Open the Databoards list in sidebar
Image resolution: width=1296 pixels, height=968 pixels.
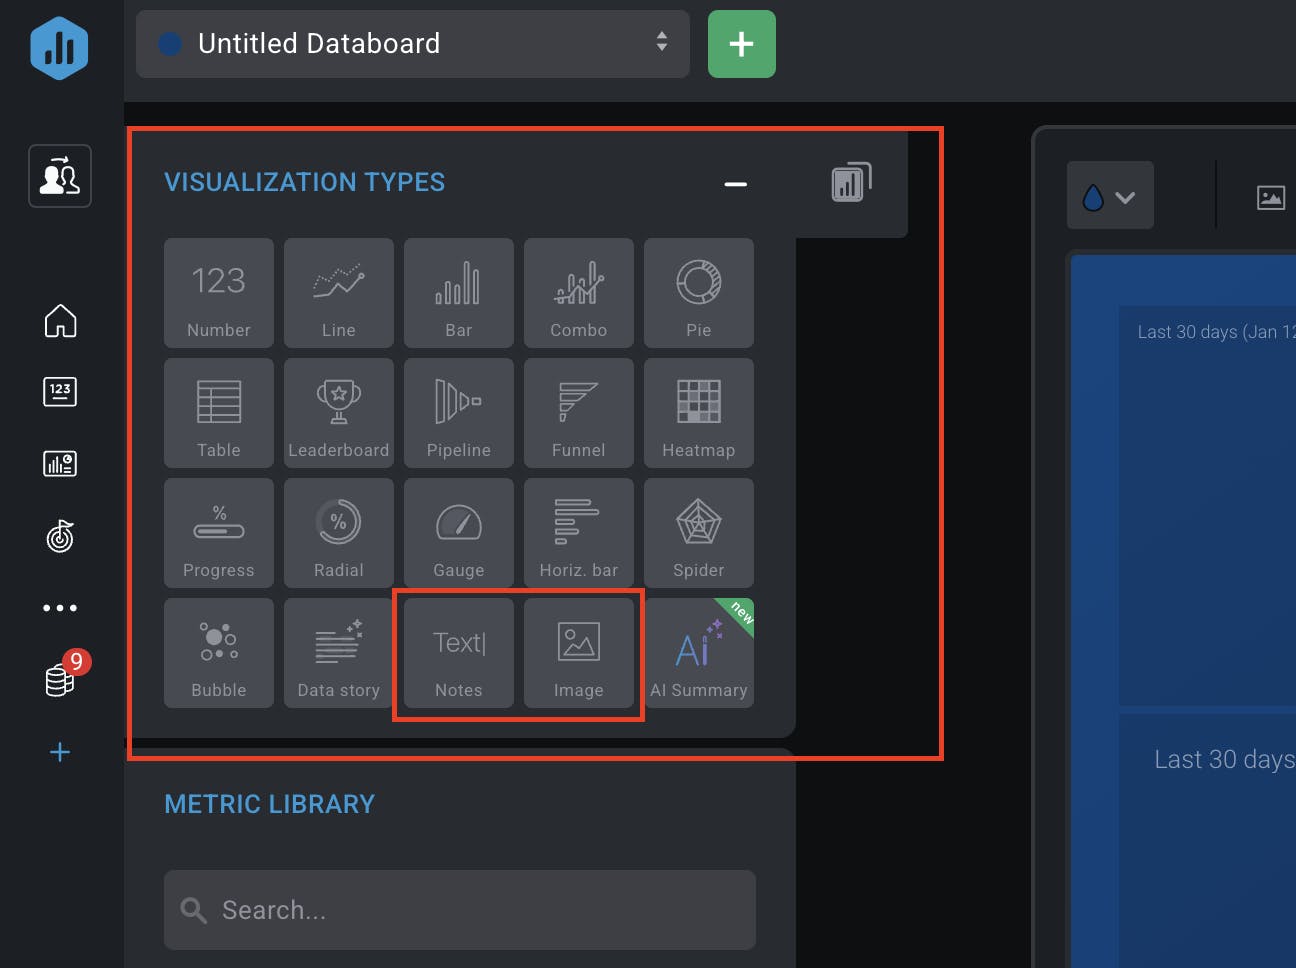click(x=60, y=463)
